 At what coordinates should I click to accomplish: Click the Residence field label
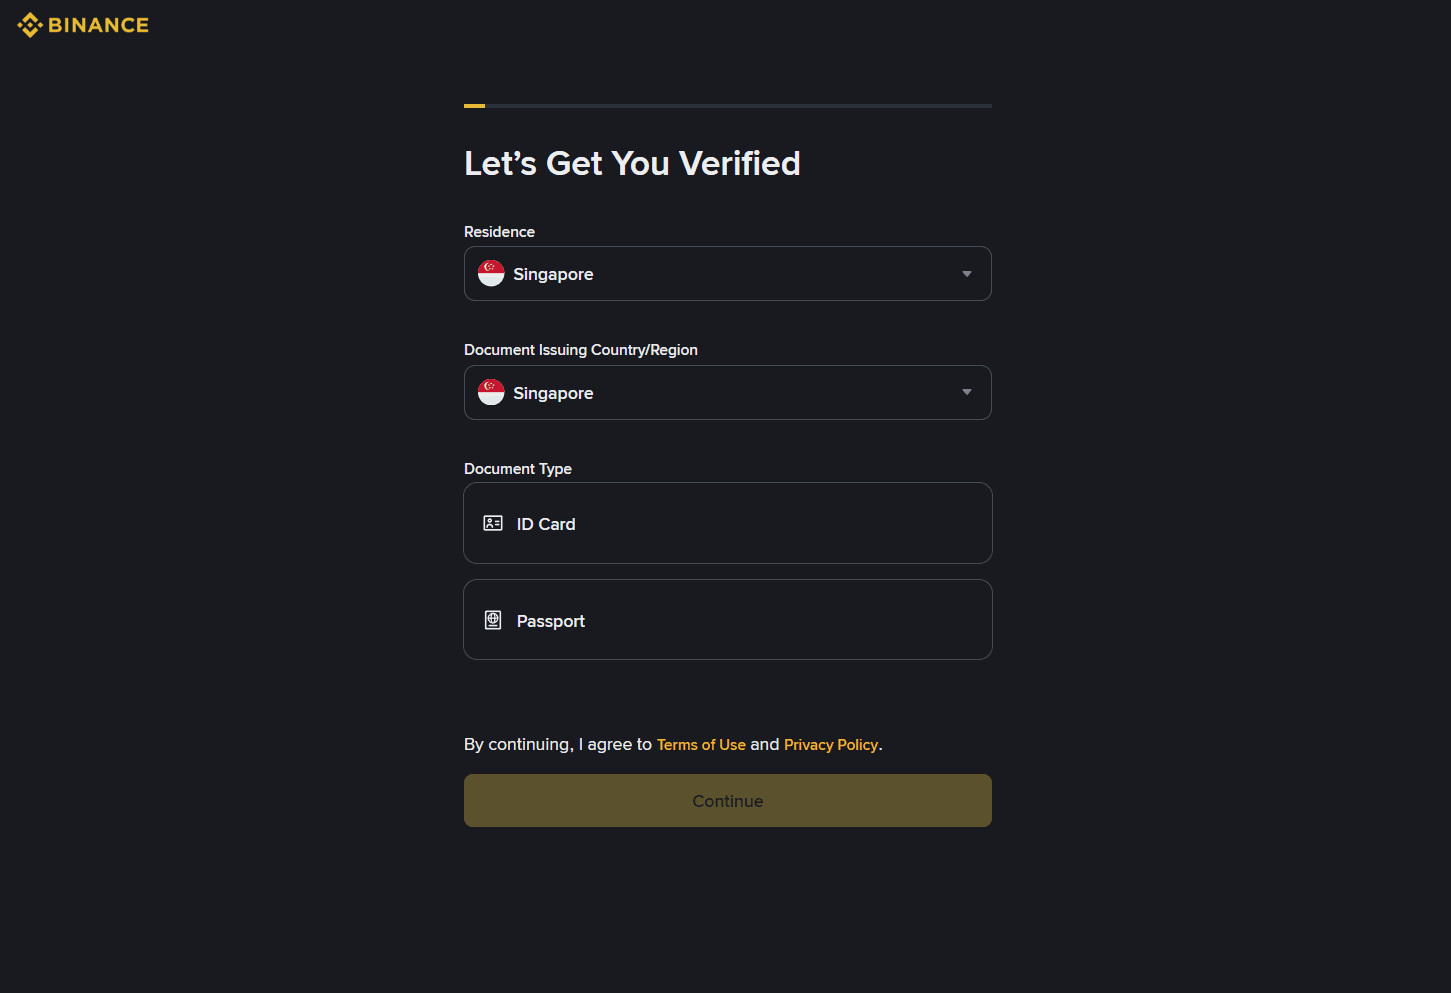coord(499,232)
